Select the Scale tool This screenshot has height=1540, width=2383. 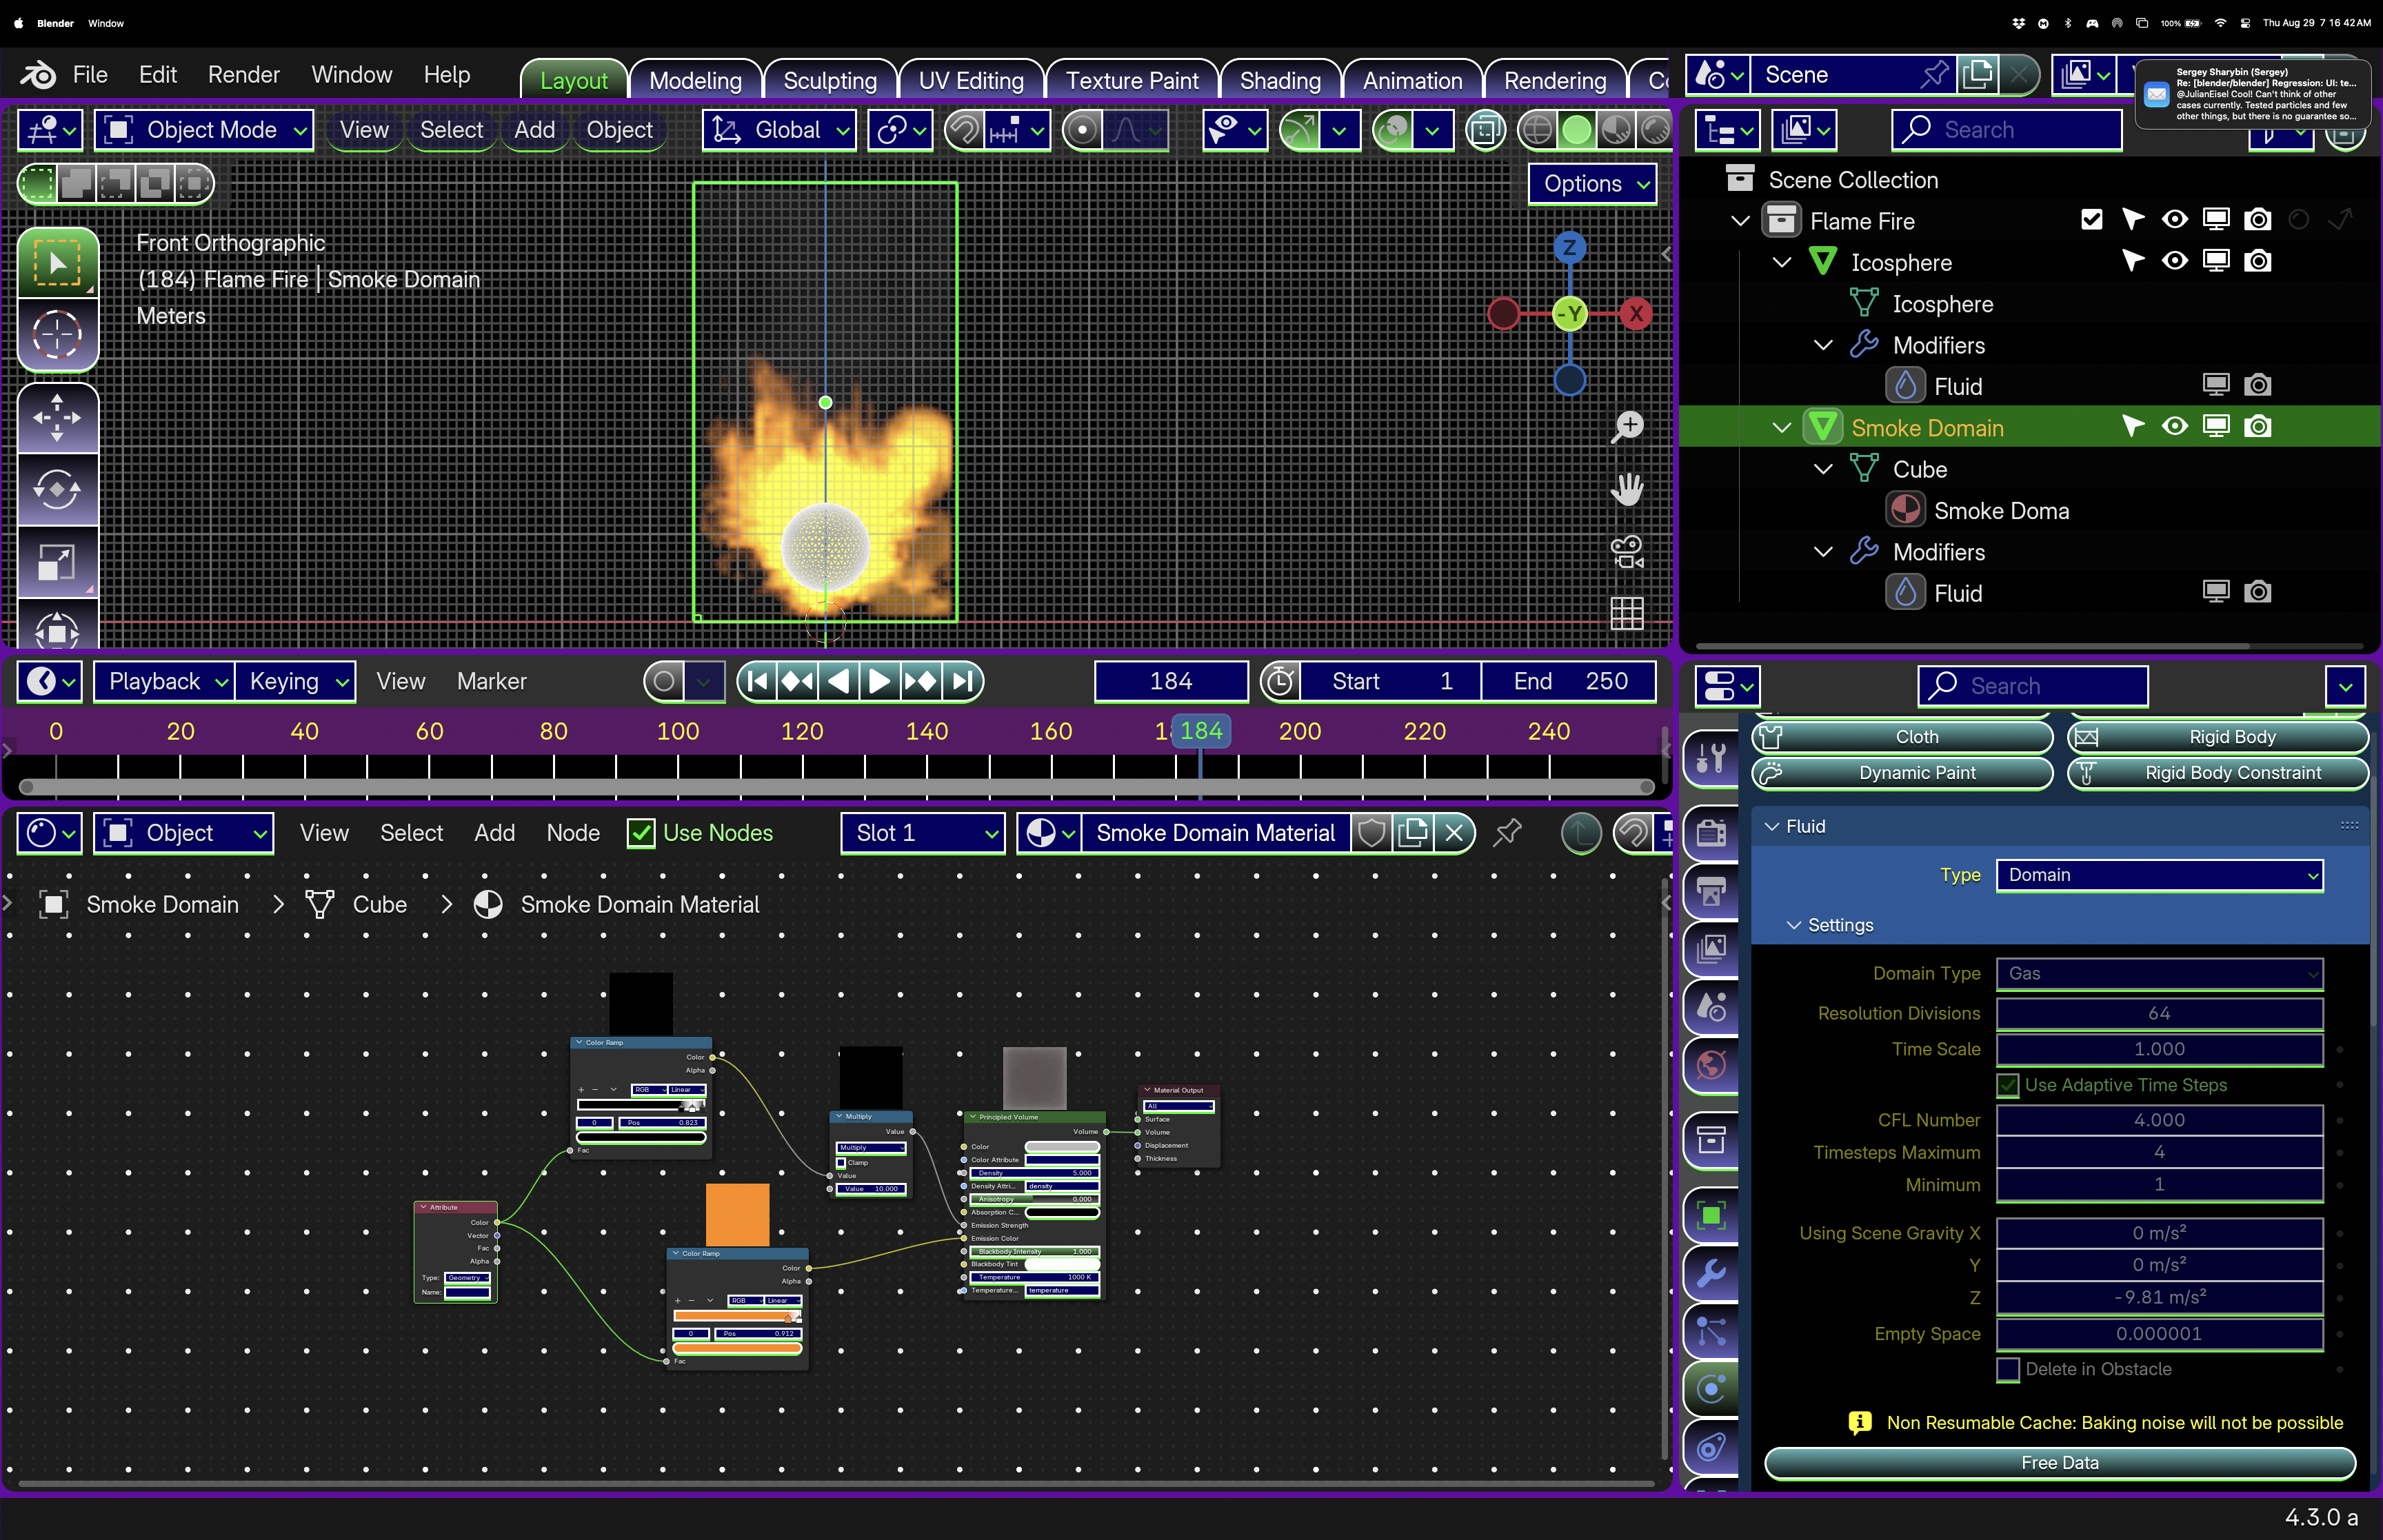pyautogui.click(x=58, y=562)
